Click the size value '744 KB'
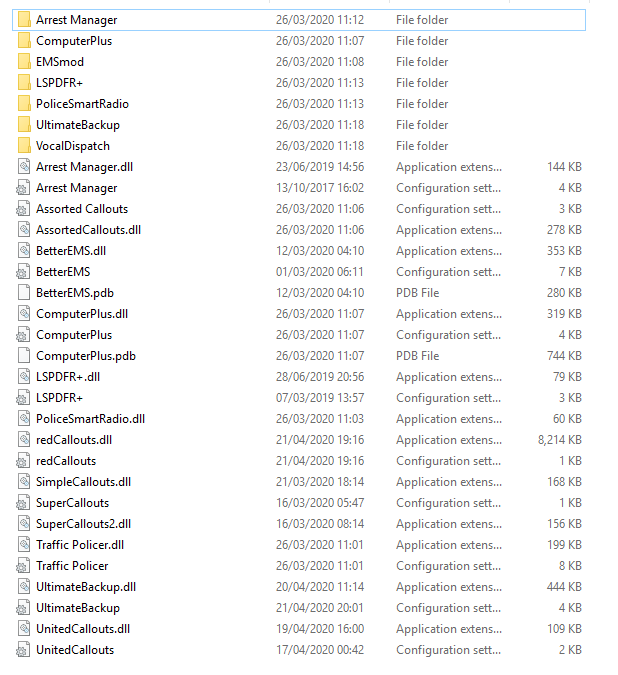Screen dimensions: 618x675 [x=564, y=356]
